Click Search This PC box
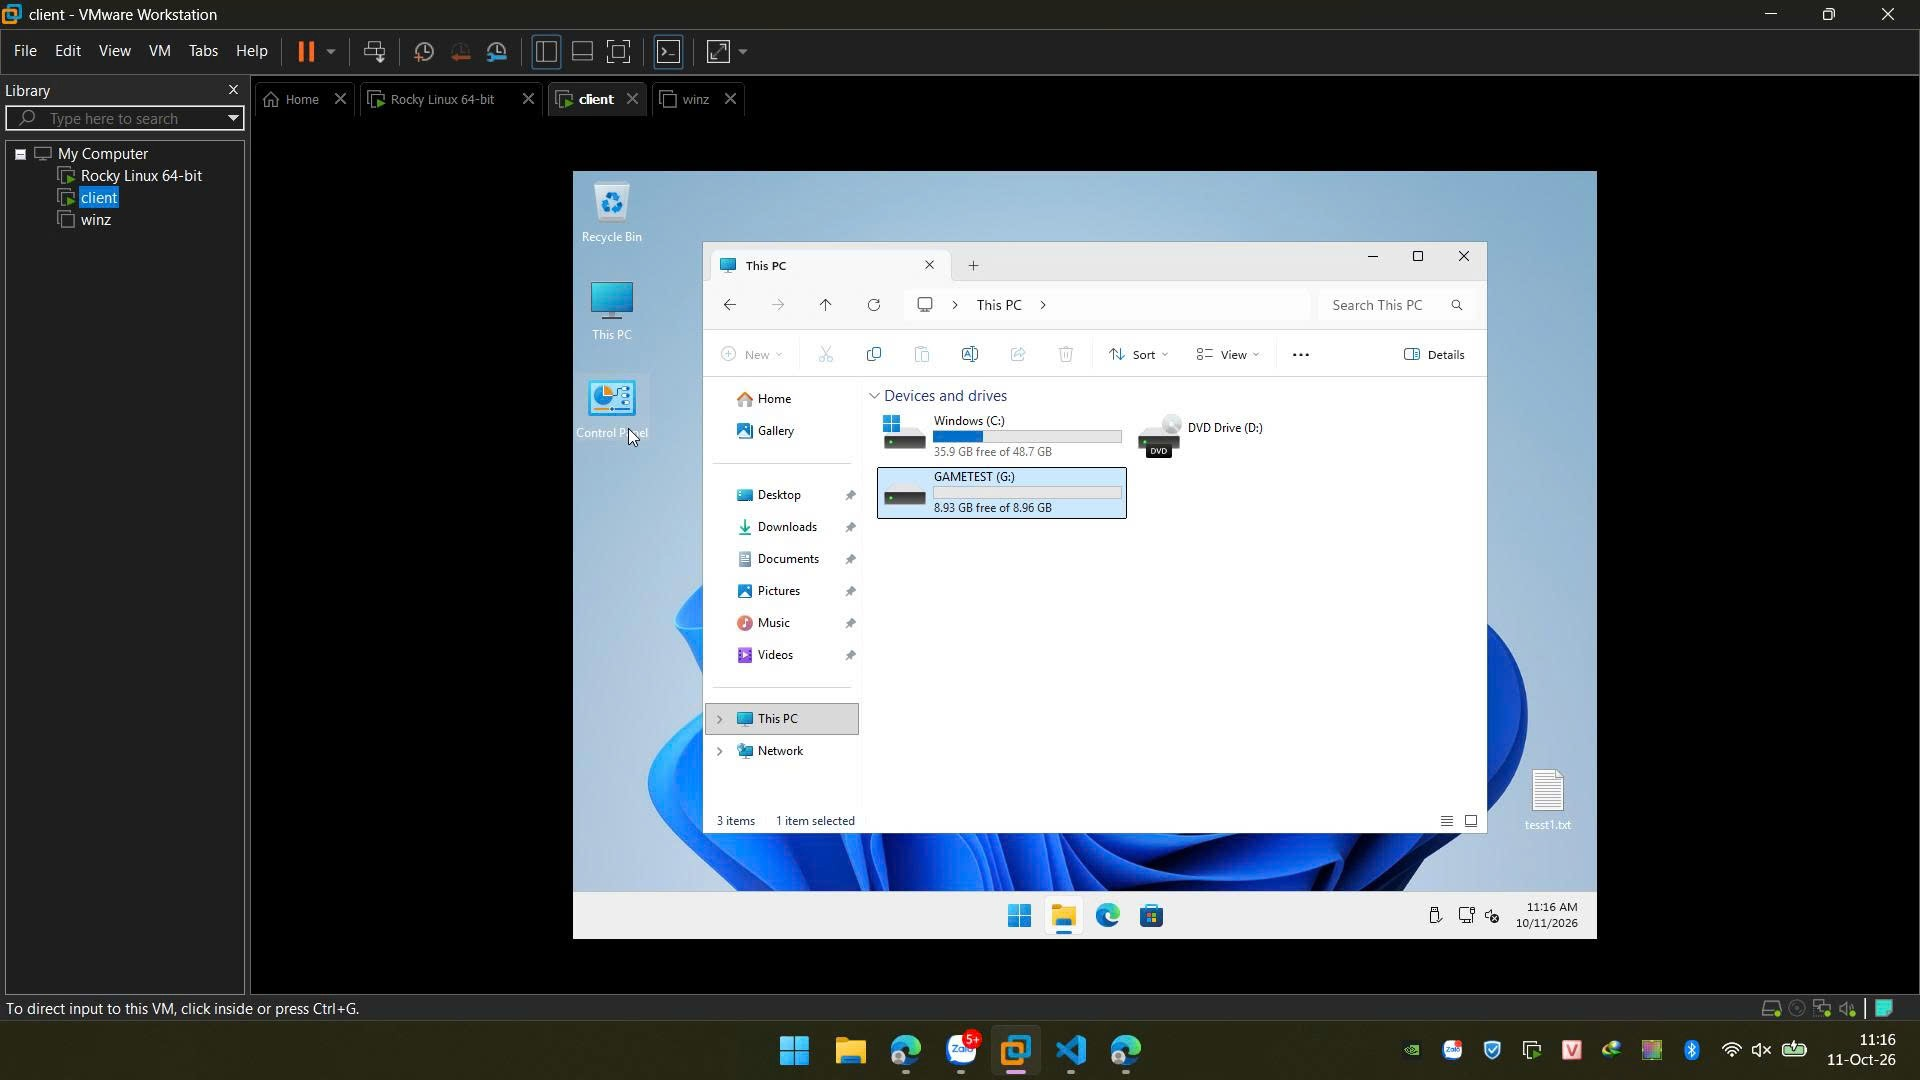1920x1080 pixels. [x=1396, y=305]
